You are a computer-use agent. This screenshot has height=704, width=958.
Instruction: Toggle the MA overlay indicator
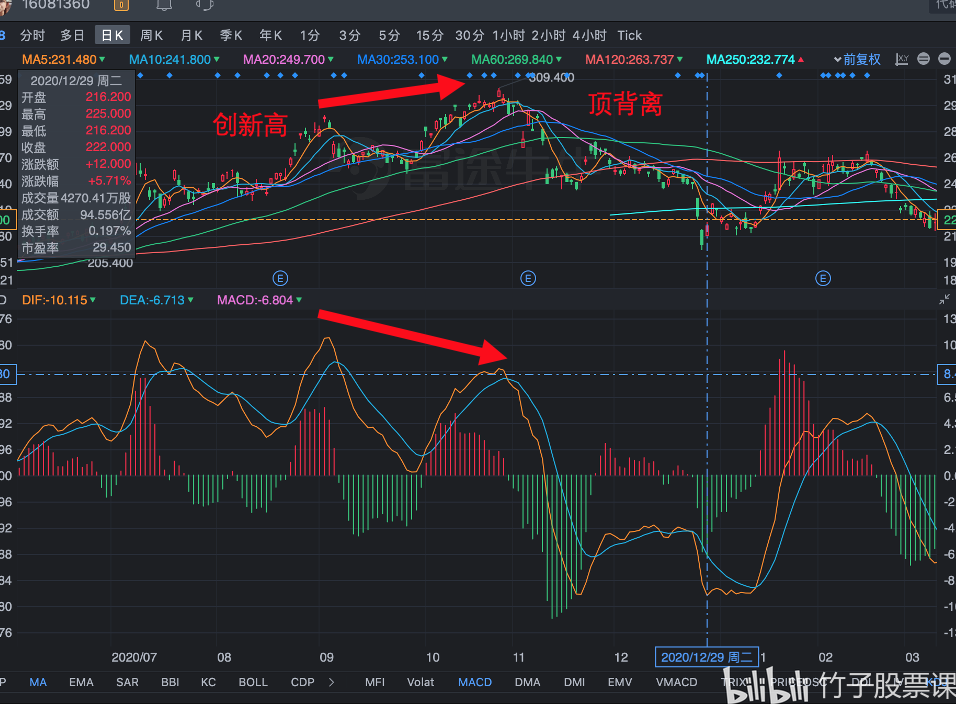pyautogui.click(x=38, y=682)
